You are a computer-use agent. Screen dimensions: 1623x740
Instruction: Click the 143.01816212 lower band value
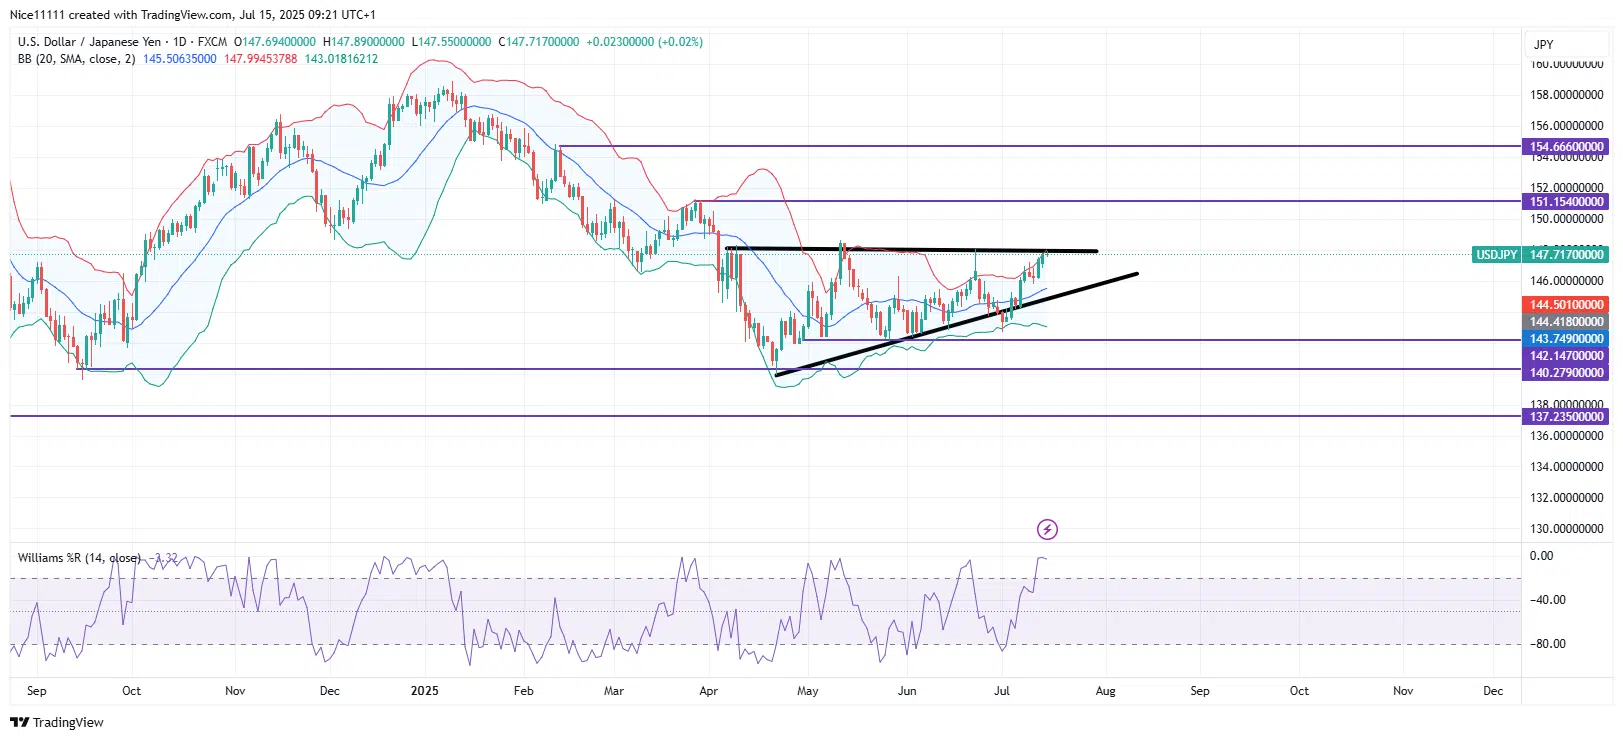tap(341, 59)
